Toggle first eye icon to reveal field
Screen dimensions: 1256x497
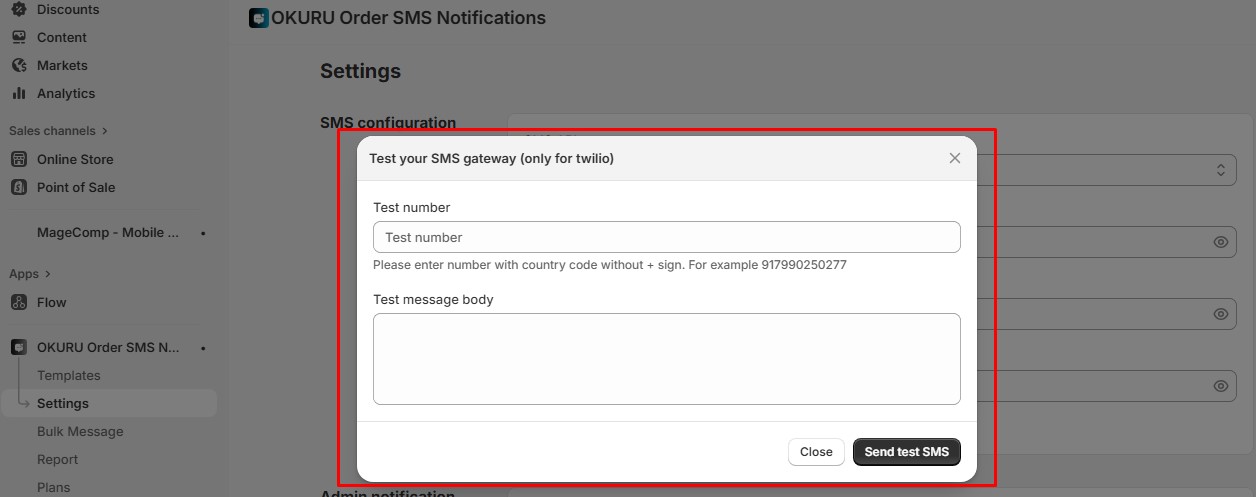[1220, 242]
